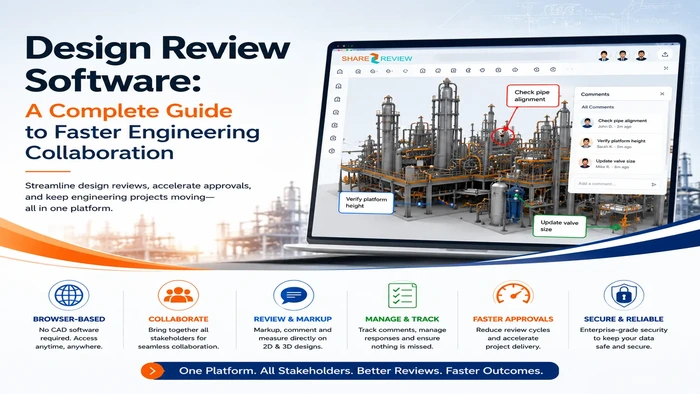The height and width of the screenshot is (394, 700).
Task: Click the Share2Review logo
Action: pyautogui.click(x=377, y=58)
